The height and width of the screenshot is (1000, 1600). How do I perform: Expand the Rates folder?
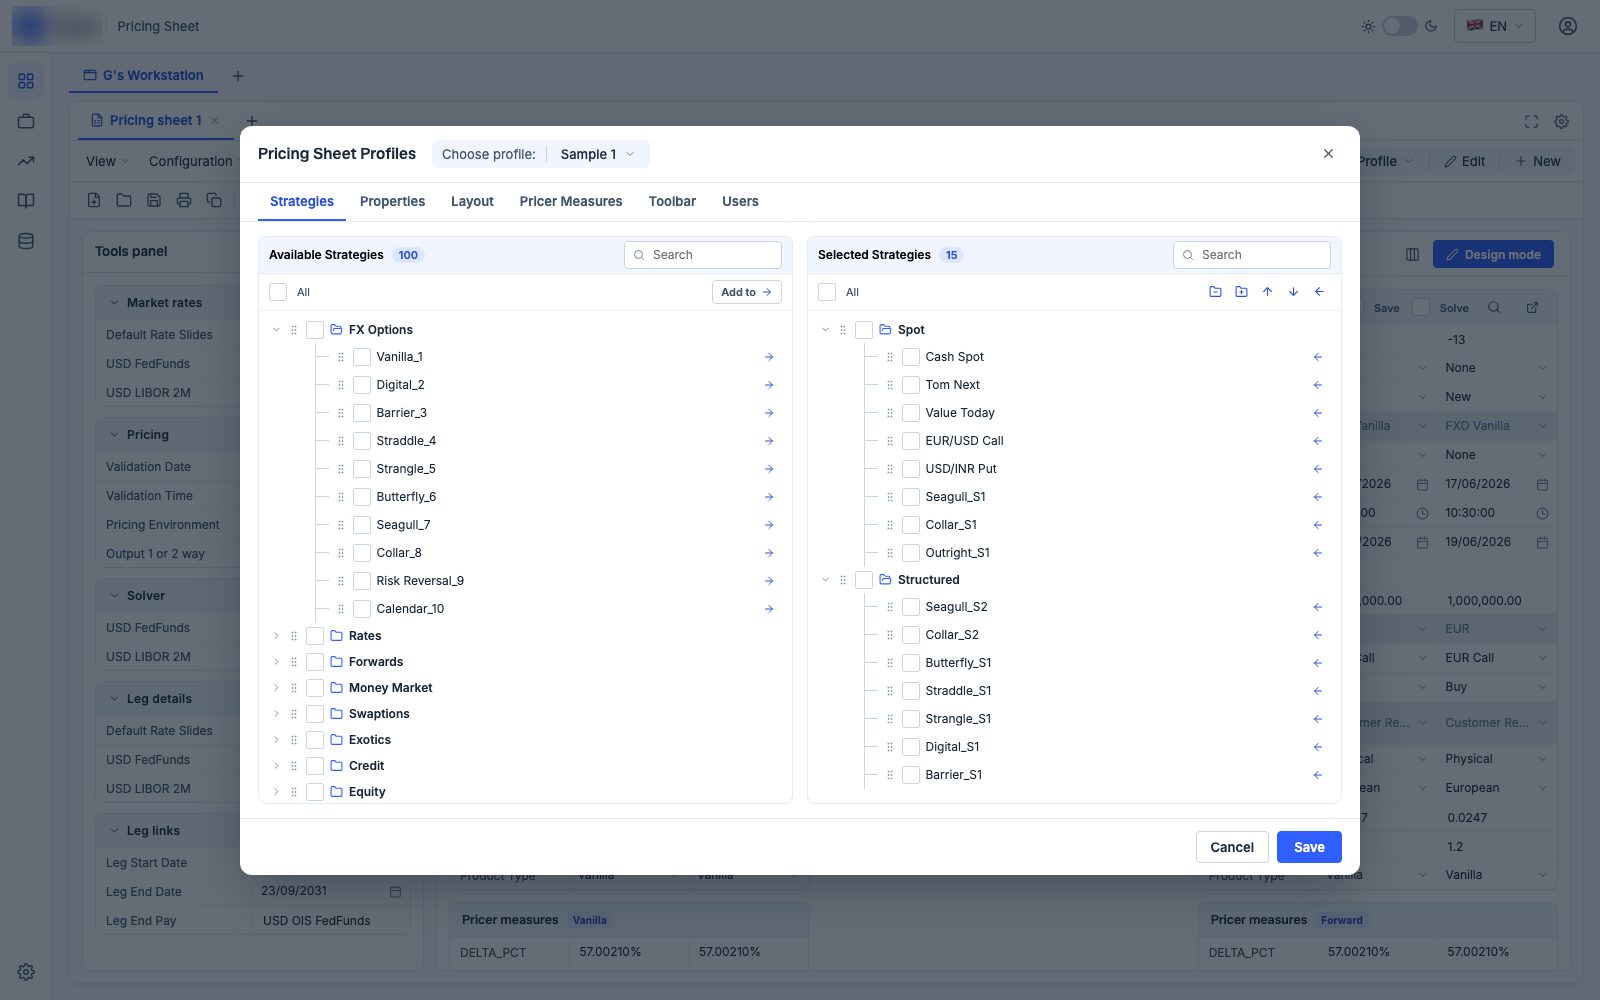point(277,636)
